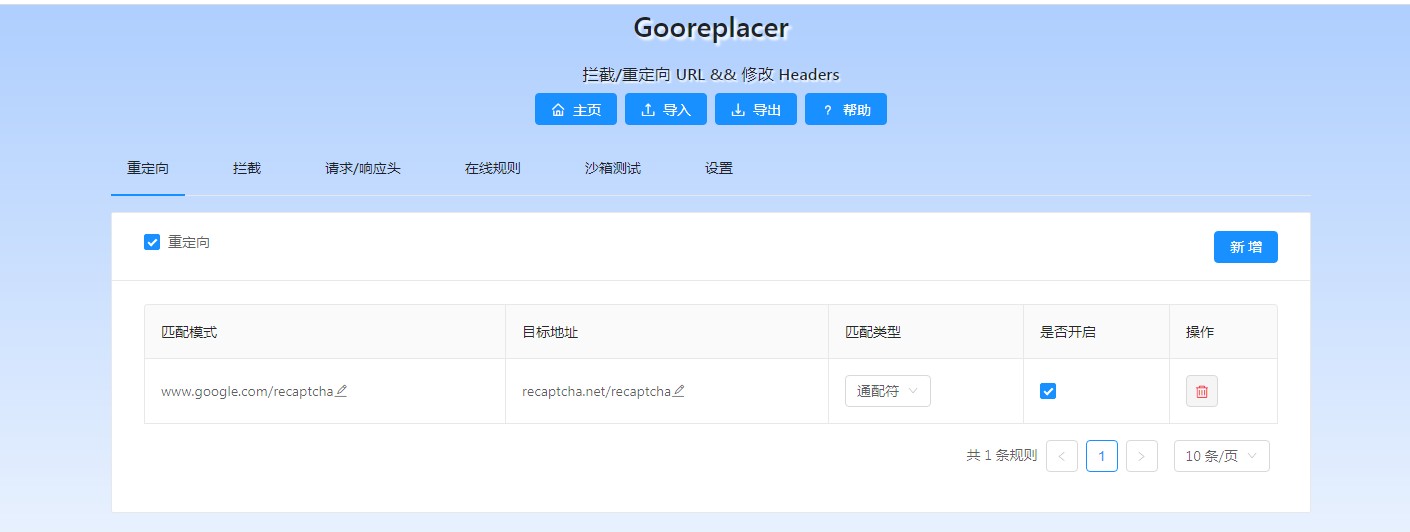This screenshot has width=1410, height=532.
Task: Edit recaptcha.net/recaptcha target via pencil icon
Action: pyautogui.click(x=679, y=391)
